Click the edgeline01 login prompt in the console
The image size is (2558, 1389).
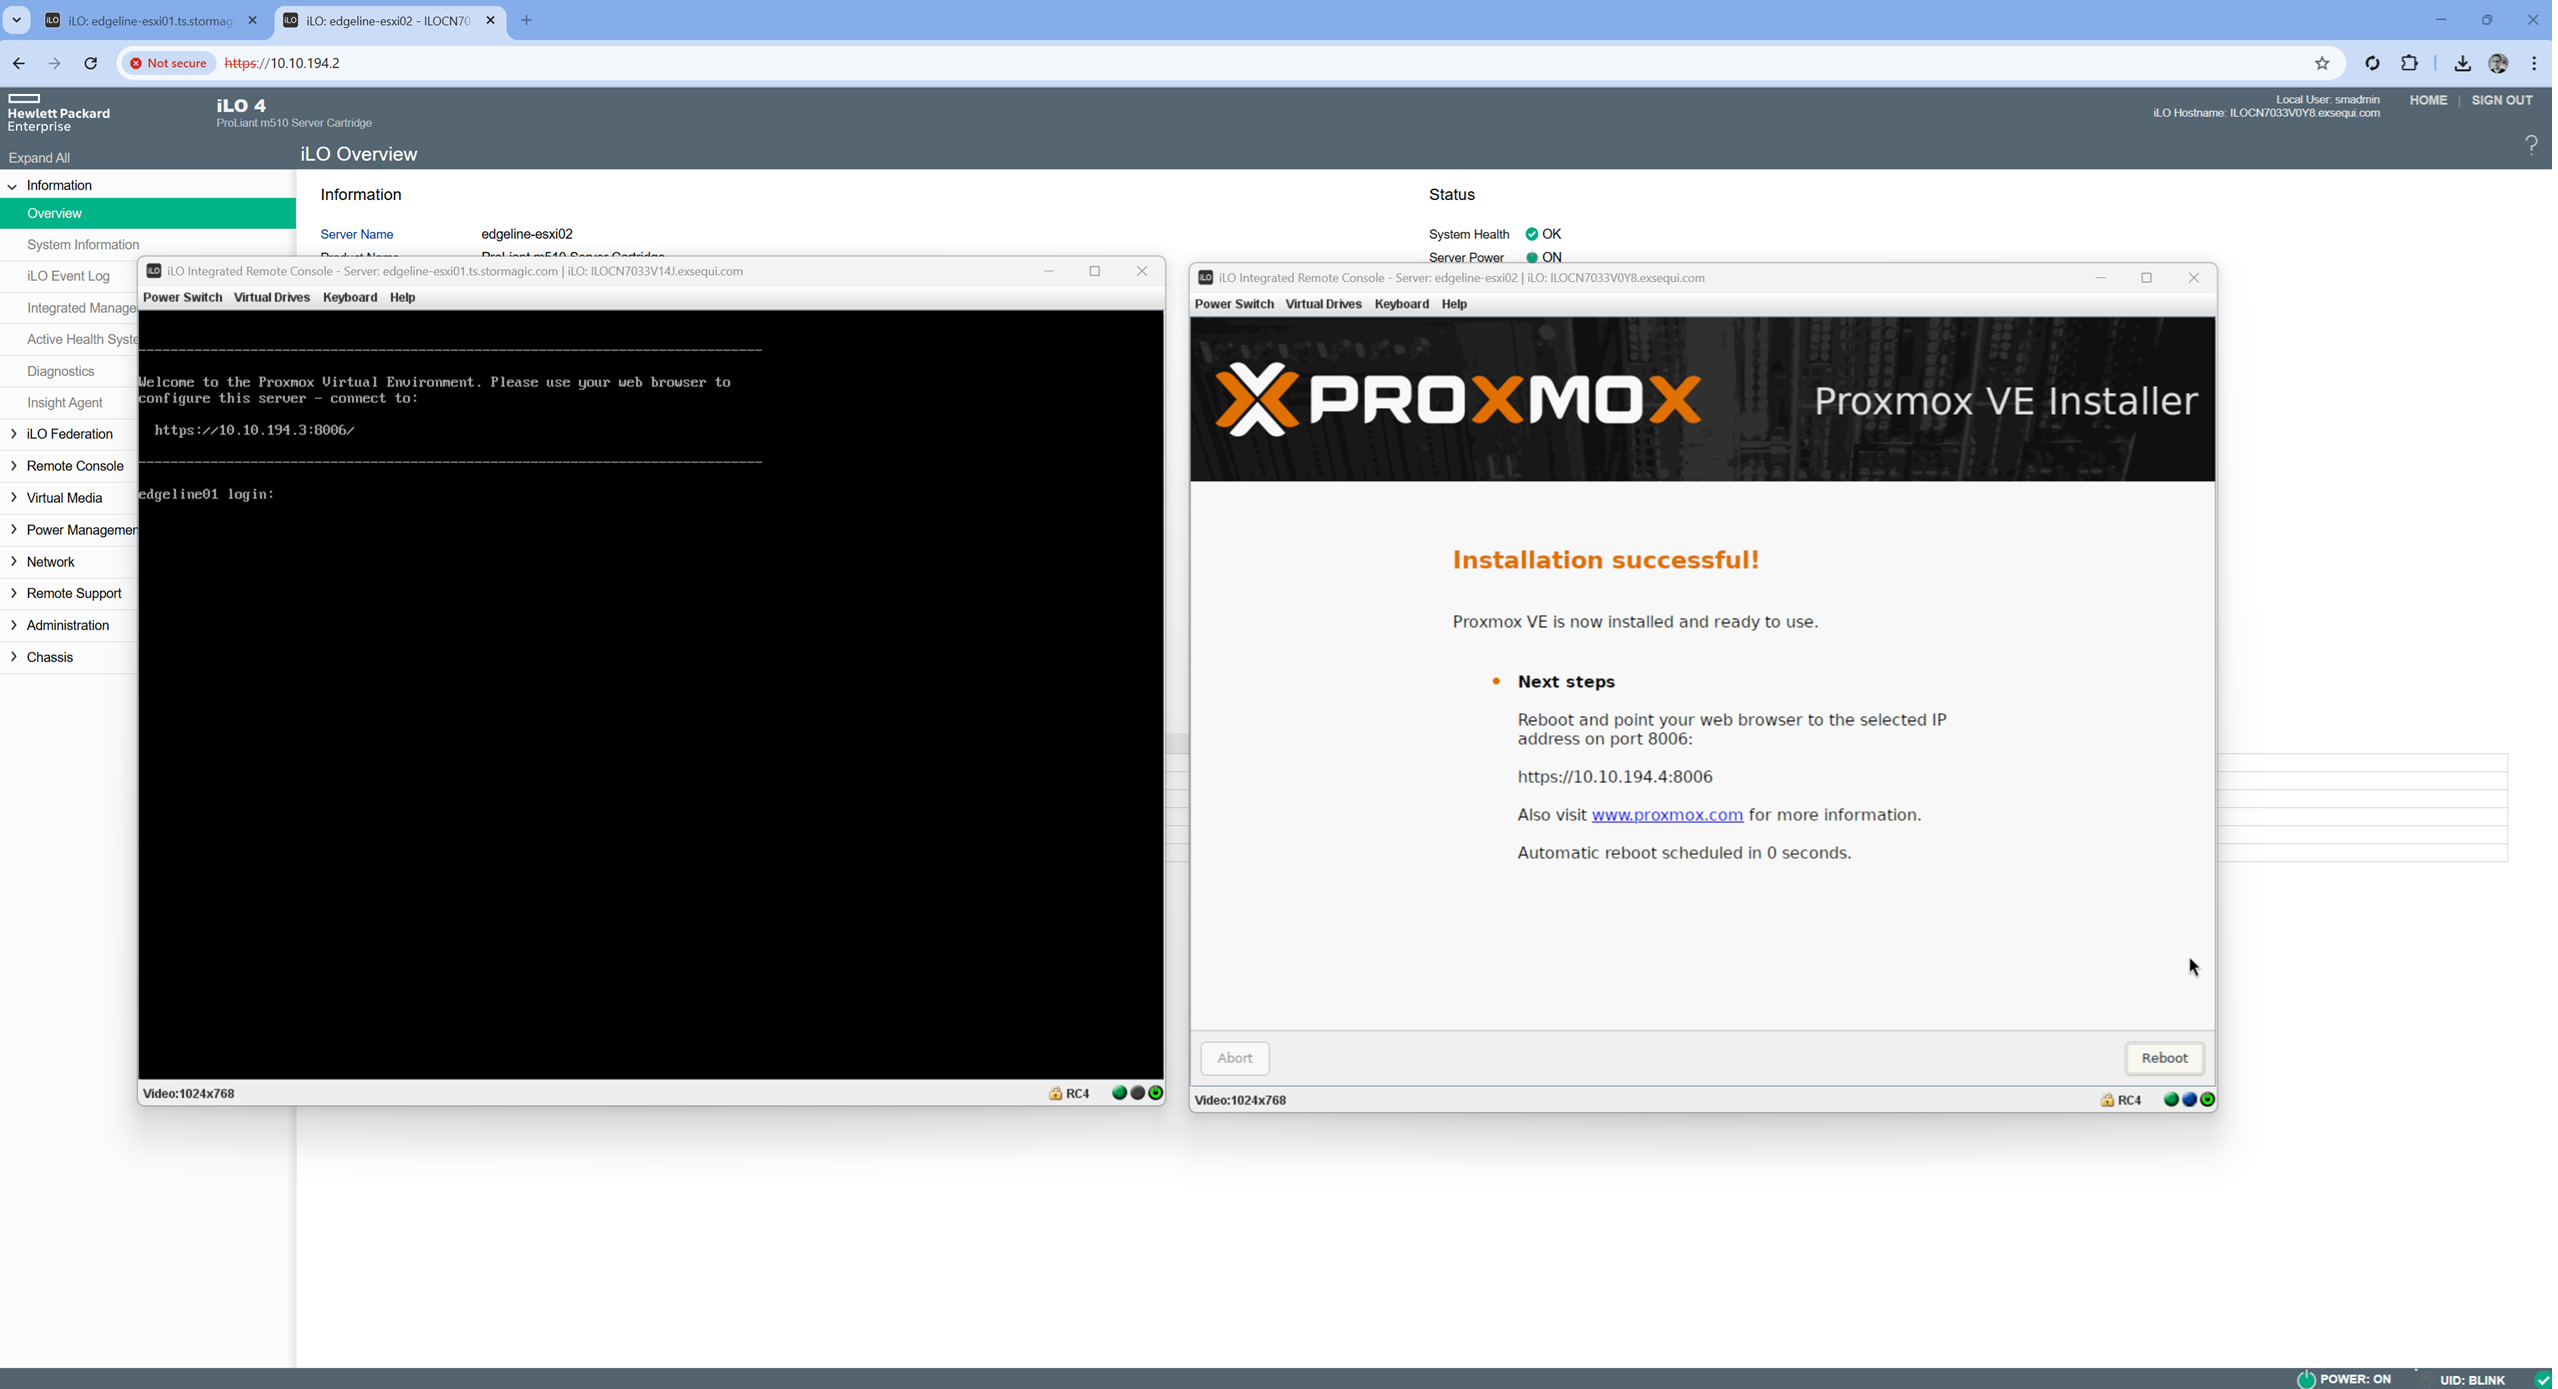click(207, 494)
